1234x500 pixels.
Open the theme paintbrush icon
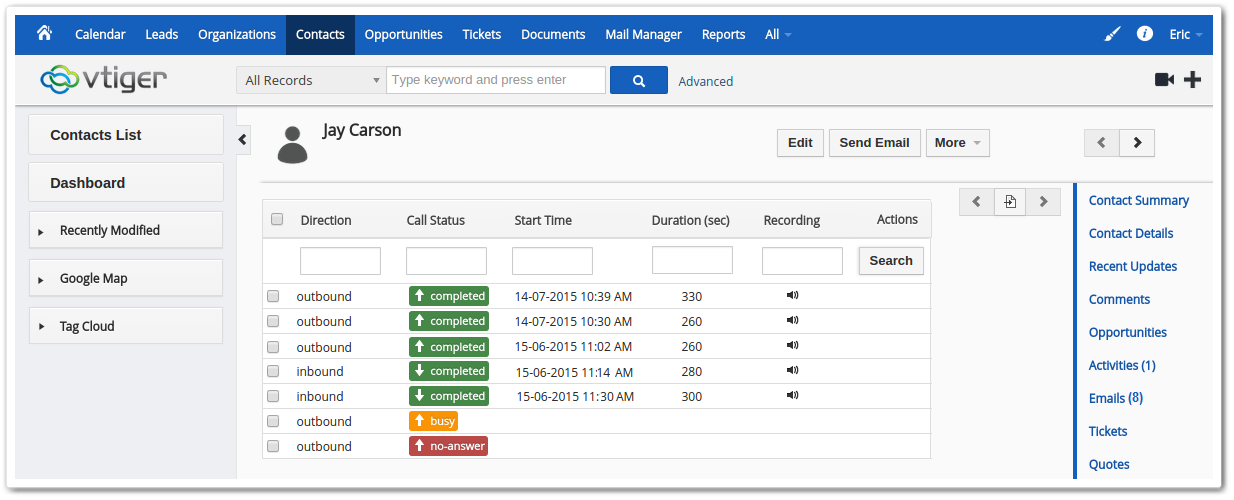1112,34
